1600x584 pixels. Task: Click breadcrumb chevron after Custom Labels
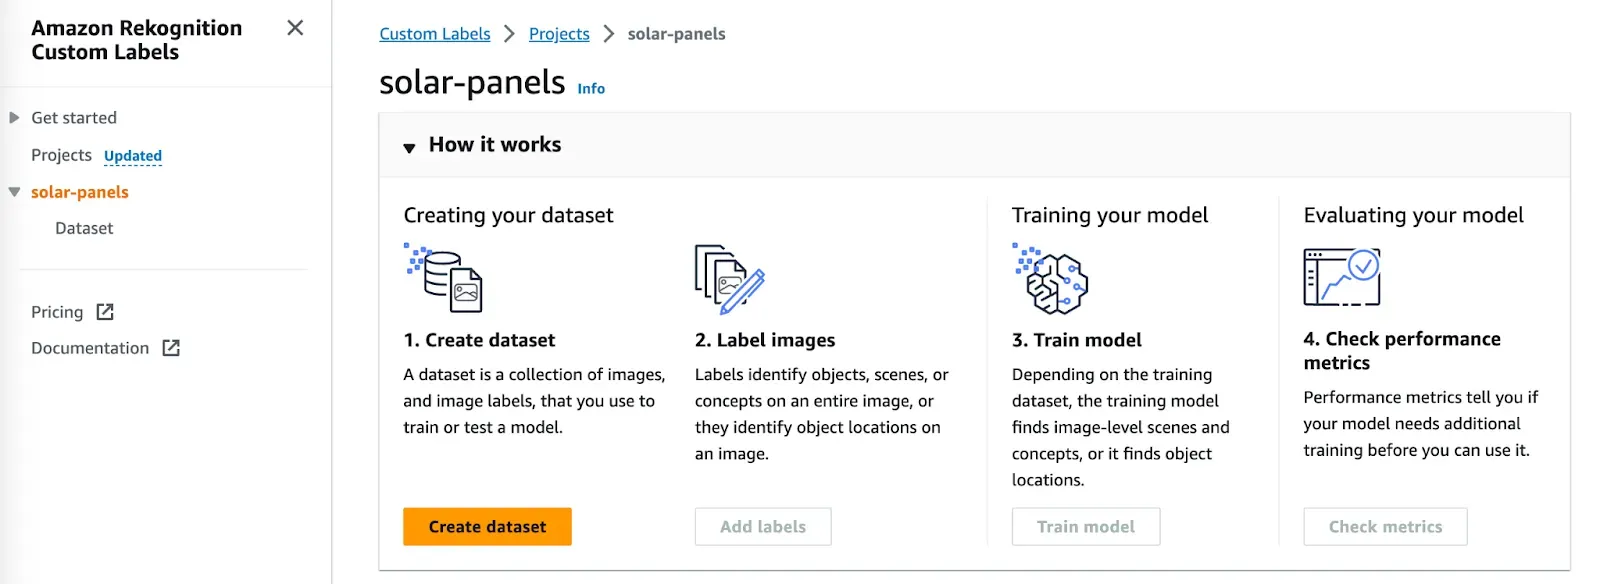point(509,34)
